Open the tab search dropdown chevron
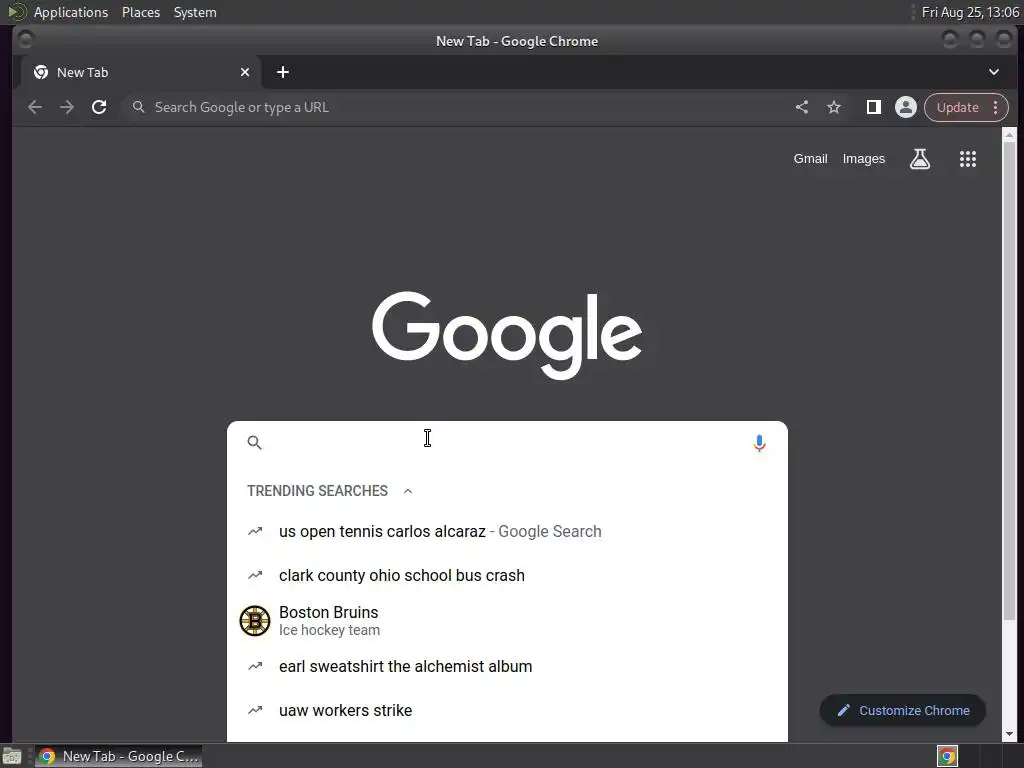 coord(993,72)
